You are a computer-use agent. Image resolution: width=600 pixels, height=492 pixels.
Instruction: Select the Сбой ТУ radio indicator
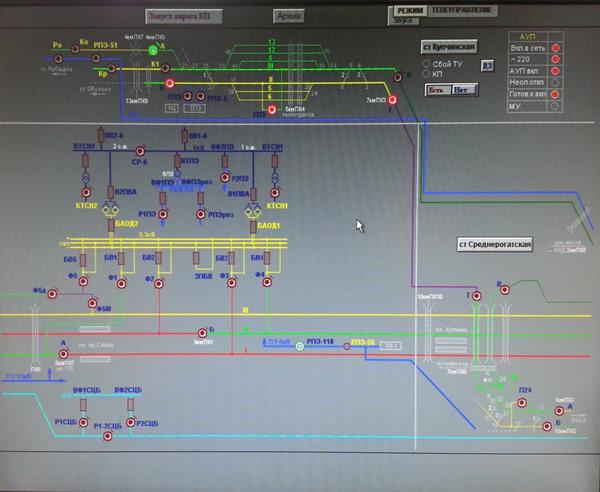(x=426, y=64)
